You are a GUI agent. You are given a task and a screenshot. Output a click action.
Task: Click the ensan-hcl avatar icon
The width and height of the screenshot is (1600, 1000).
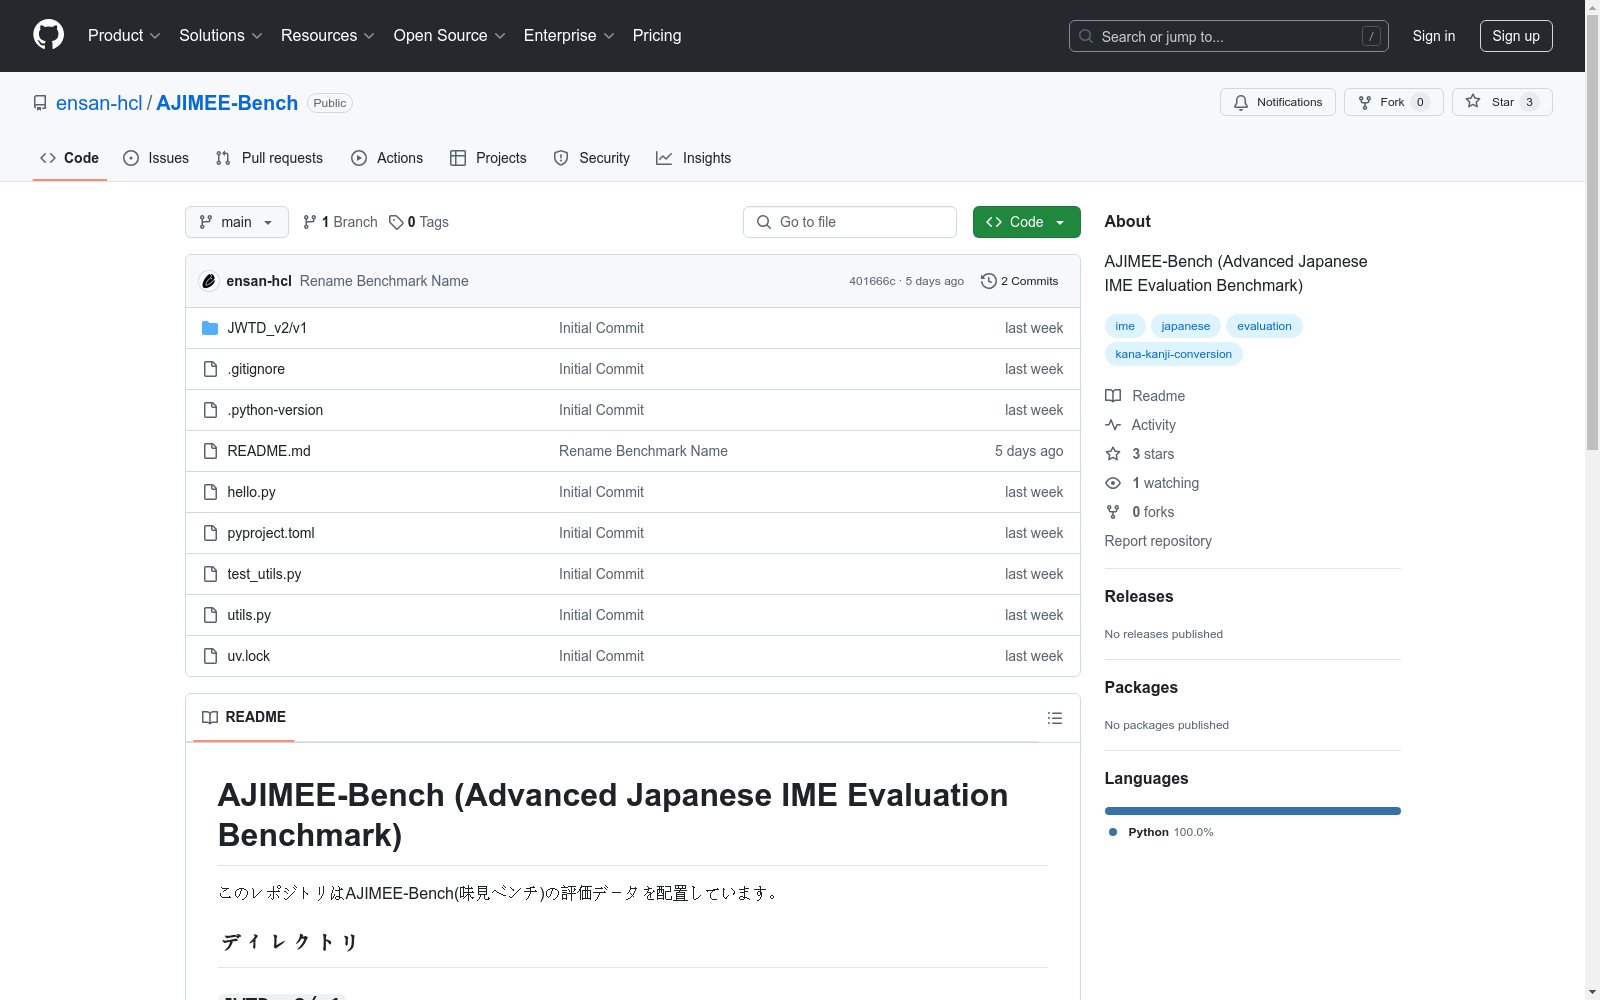pos(209,281)
